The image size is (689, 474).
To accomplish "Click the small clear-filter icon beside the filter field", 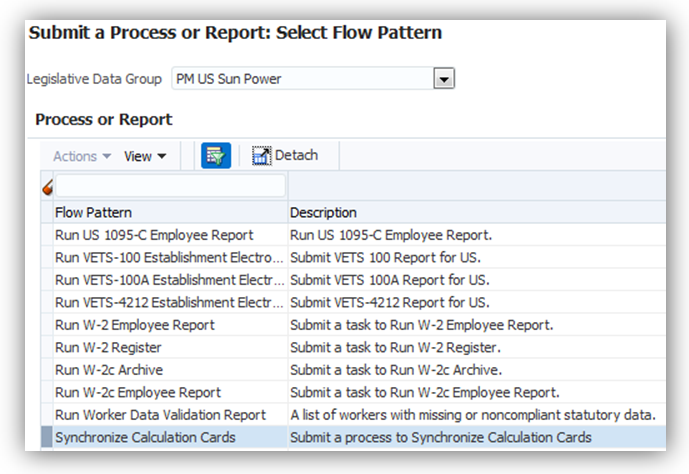I will (x=47, y=186).
